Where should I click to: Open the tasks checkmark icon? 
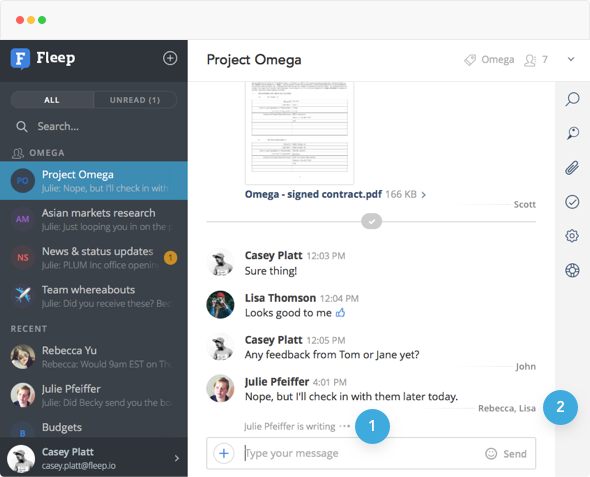pyautogui.click(x=572, y=202)
